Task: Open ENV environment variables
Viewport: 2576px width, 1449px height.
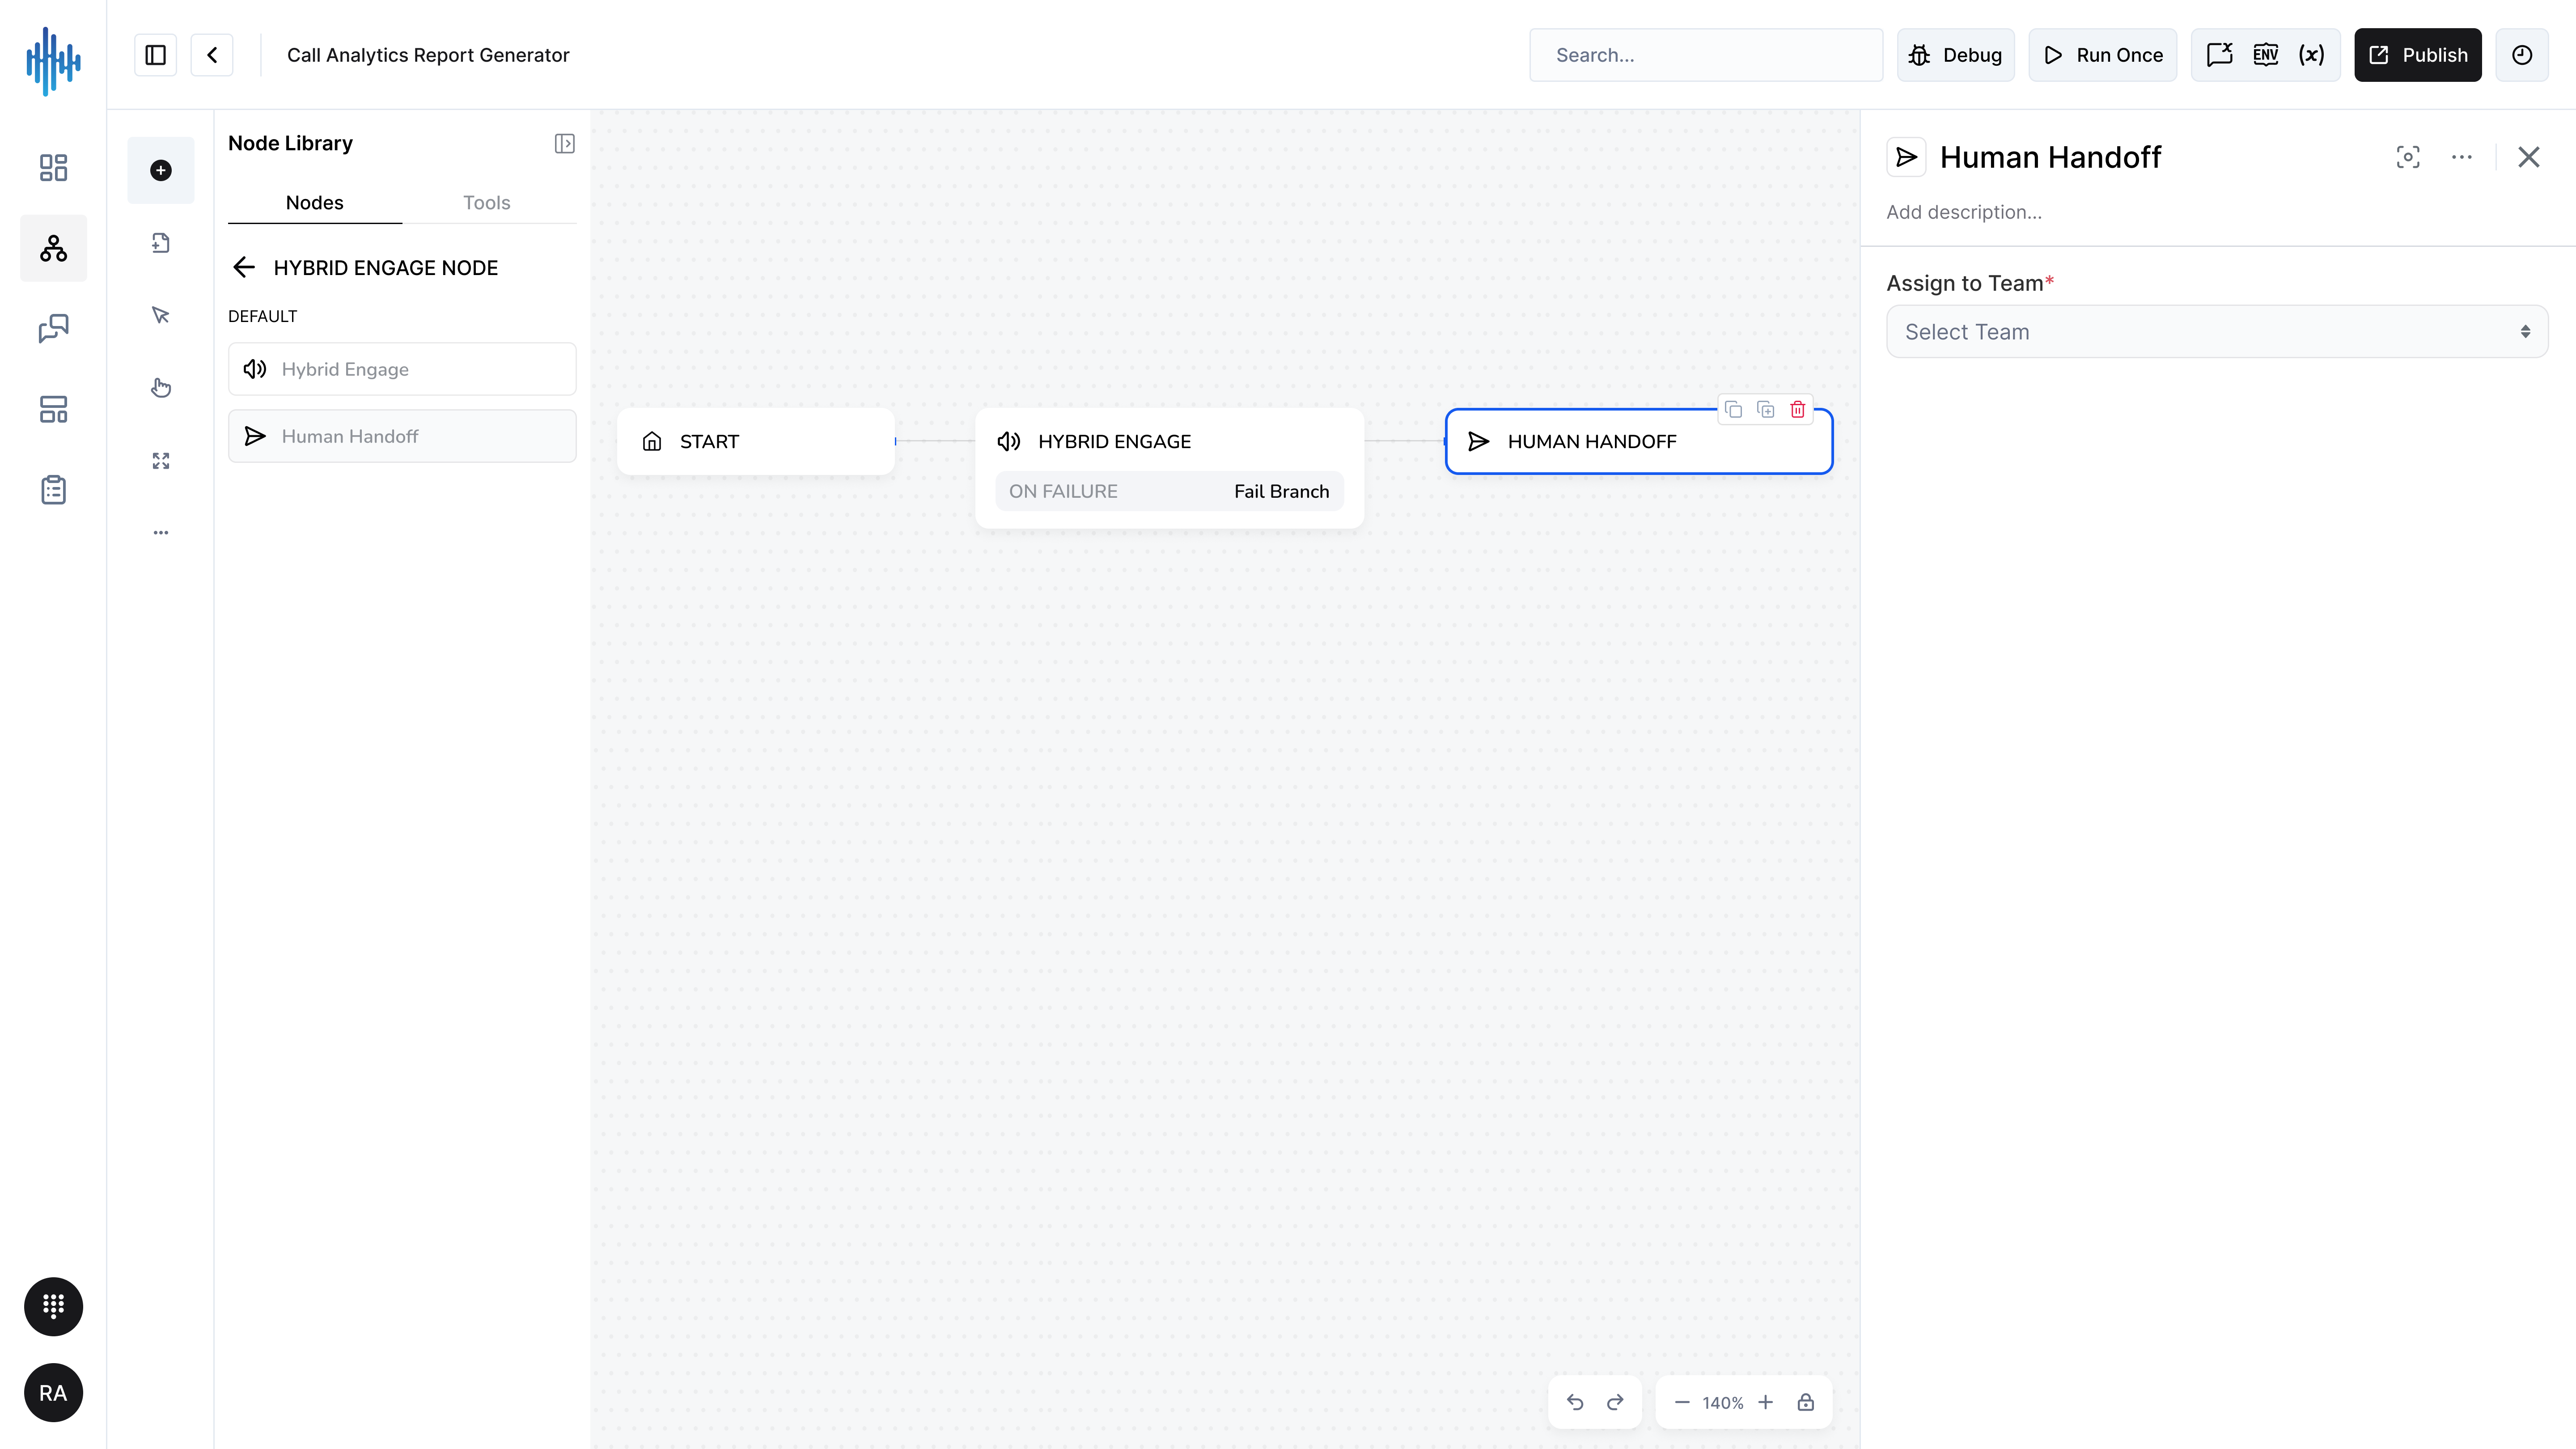Action: pyautogui.click(x=2265, y=55)
